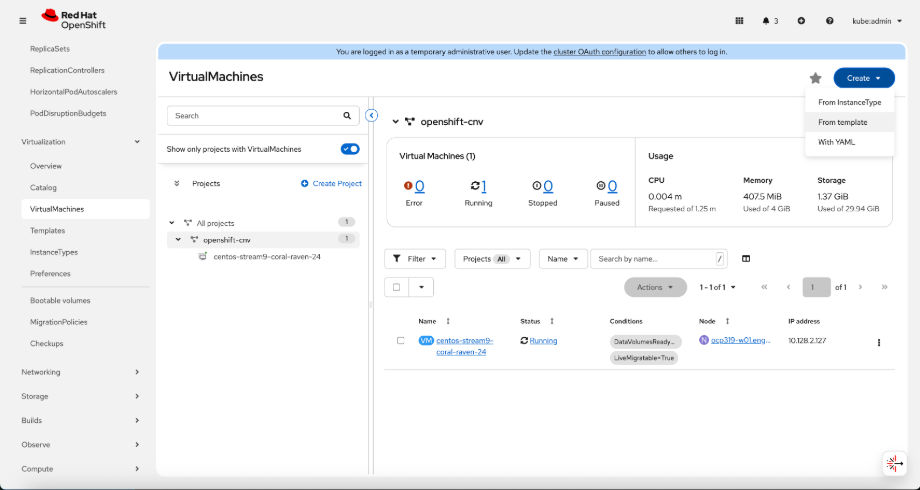Open Overview under Virtualization
The height and width of the screenshot is (490, 920).
click(46, 166)
